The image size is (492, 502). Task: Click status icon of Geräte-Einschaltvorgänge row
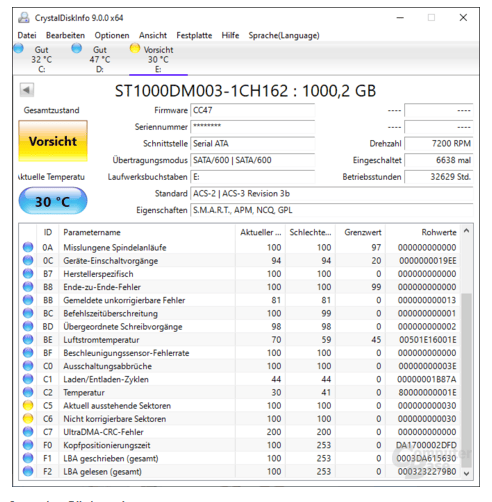[28, 260]
